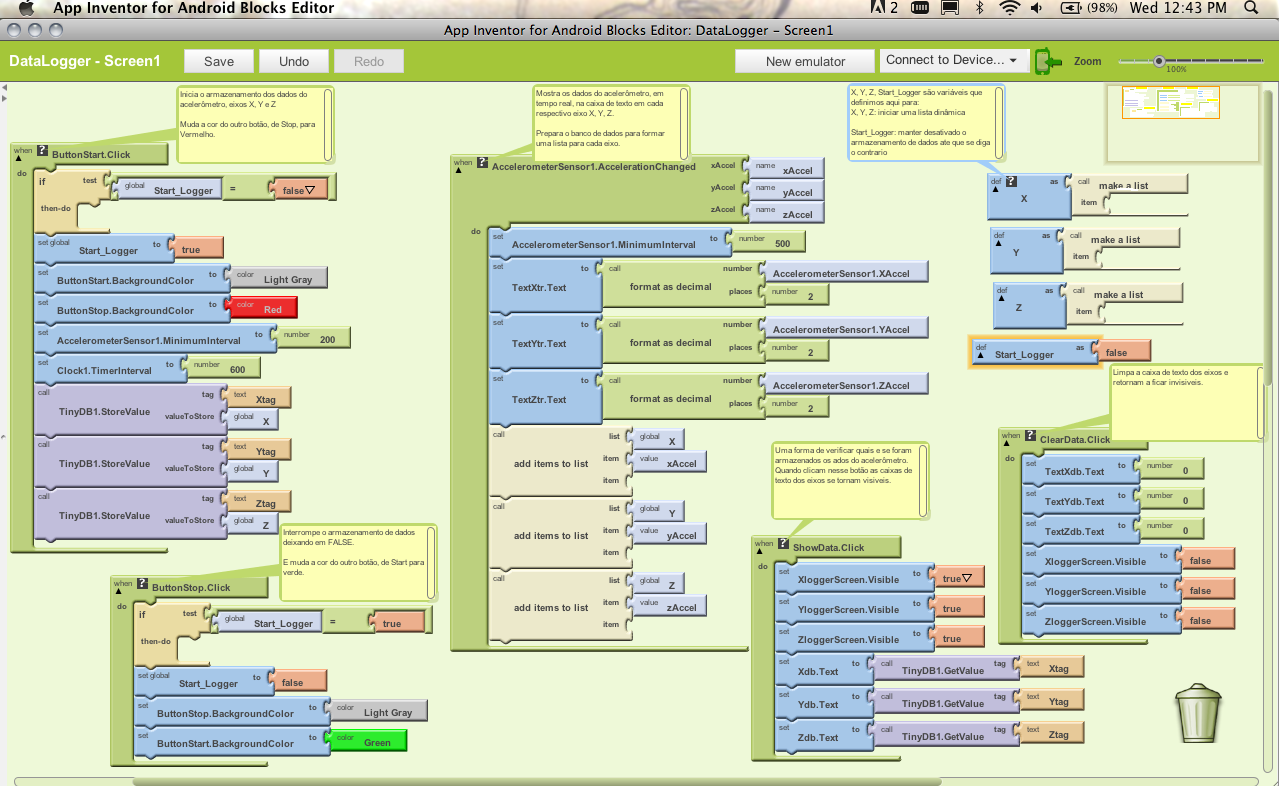The image size is (1279, 786).
Task: Click the Save button
Action: [219, 61]
